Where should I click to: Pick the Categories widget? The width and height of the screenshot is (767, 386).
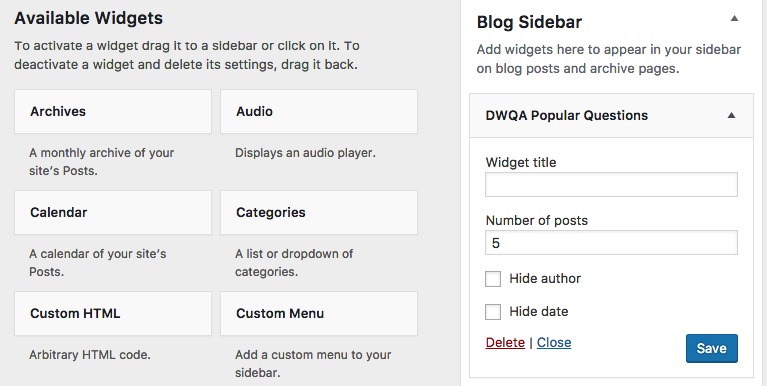(319, 212)
